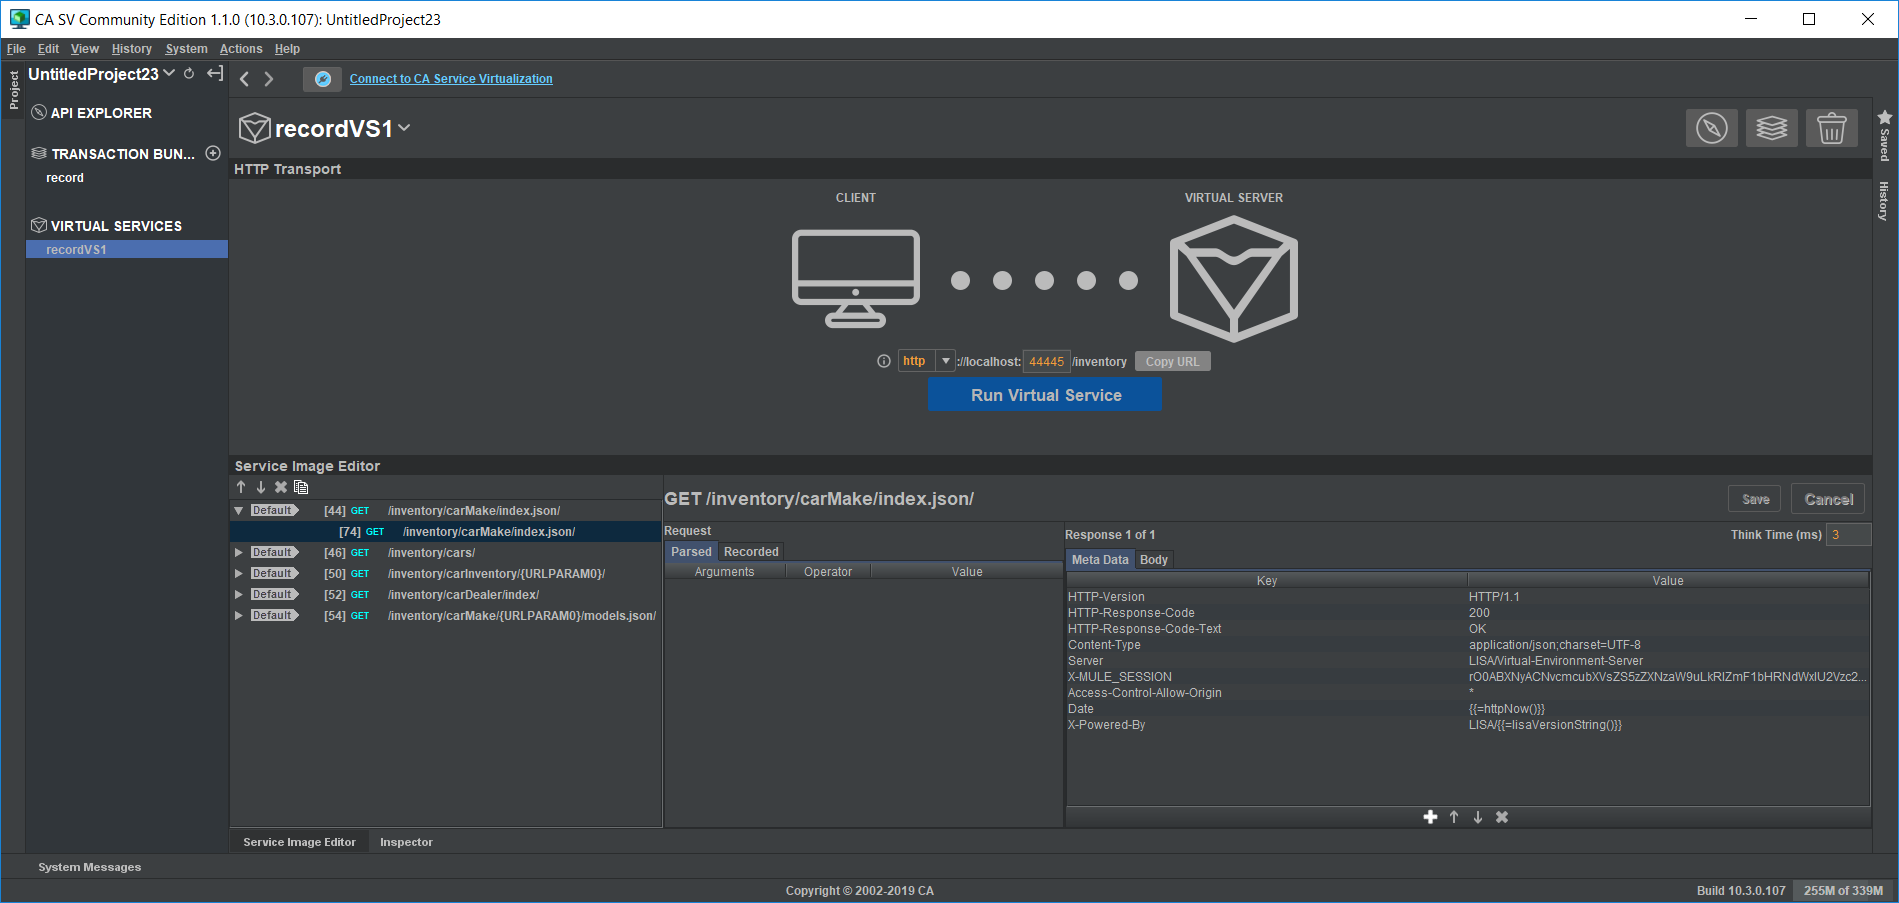Copy selected transaction using duplicate icon

point(301,487)
